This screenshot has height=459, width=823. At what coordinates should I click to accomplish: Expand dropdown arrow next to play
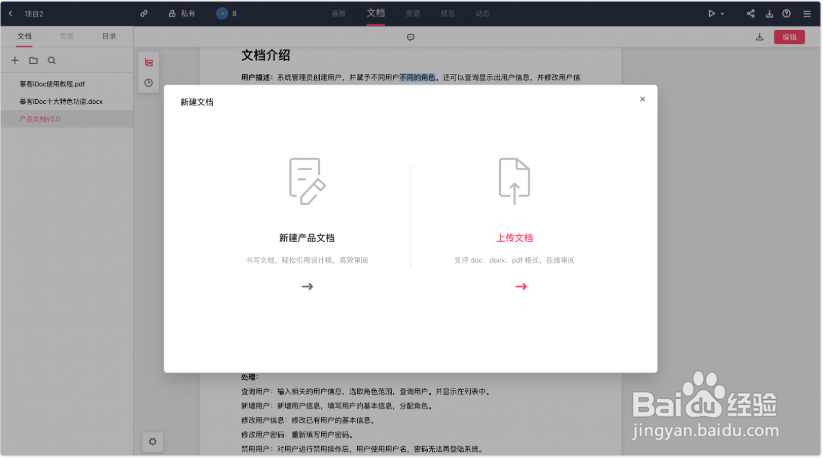click(722, 14)
